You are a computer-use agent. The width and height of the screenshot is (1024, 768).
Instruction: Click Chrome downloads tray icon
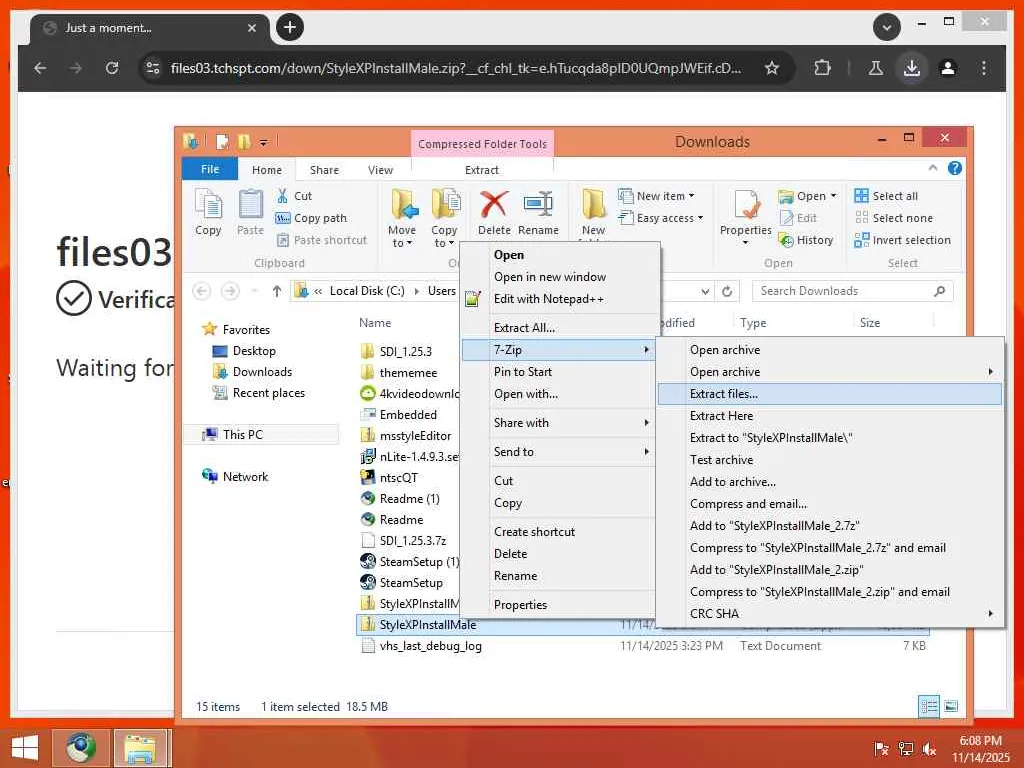coord(912,68)
